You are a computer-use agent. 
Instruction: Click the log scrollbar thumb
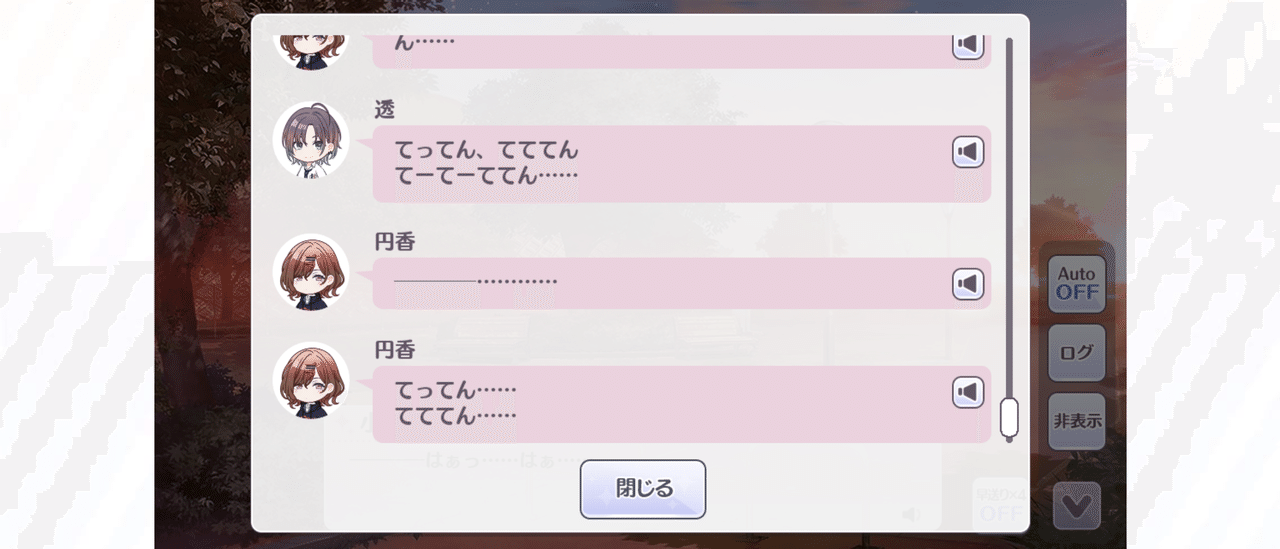coord(1009,417)
